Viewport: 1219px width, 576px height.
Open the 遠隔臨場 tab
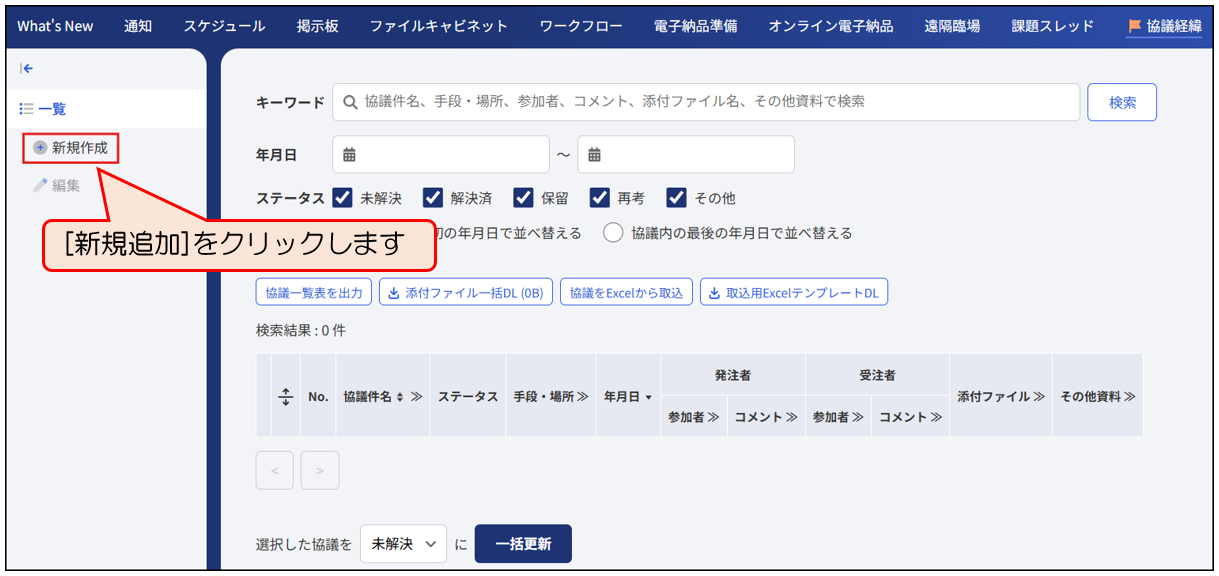[x=952, y=26]
